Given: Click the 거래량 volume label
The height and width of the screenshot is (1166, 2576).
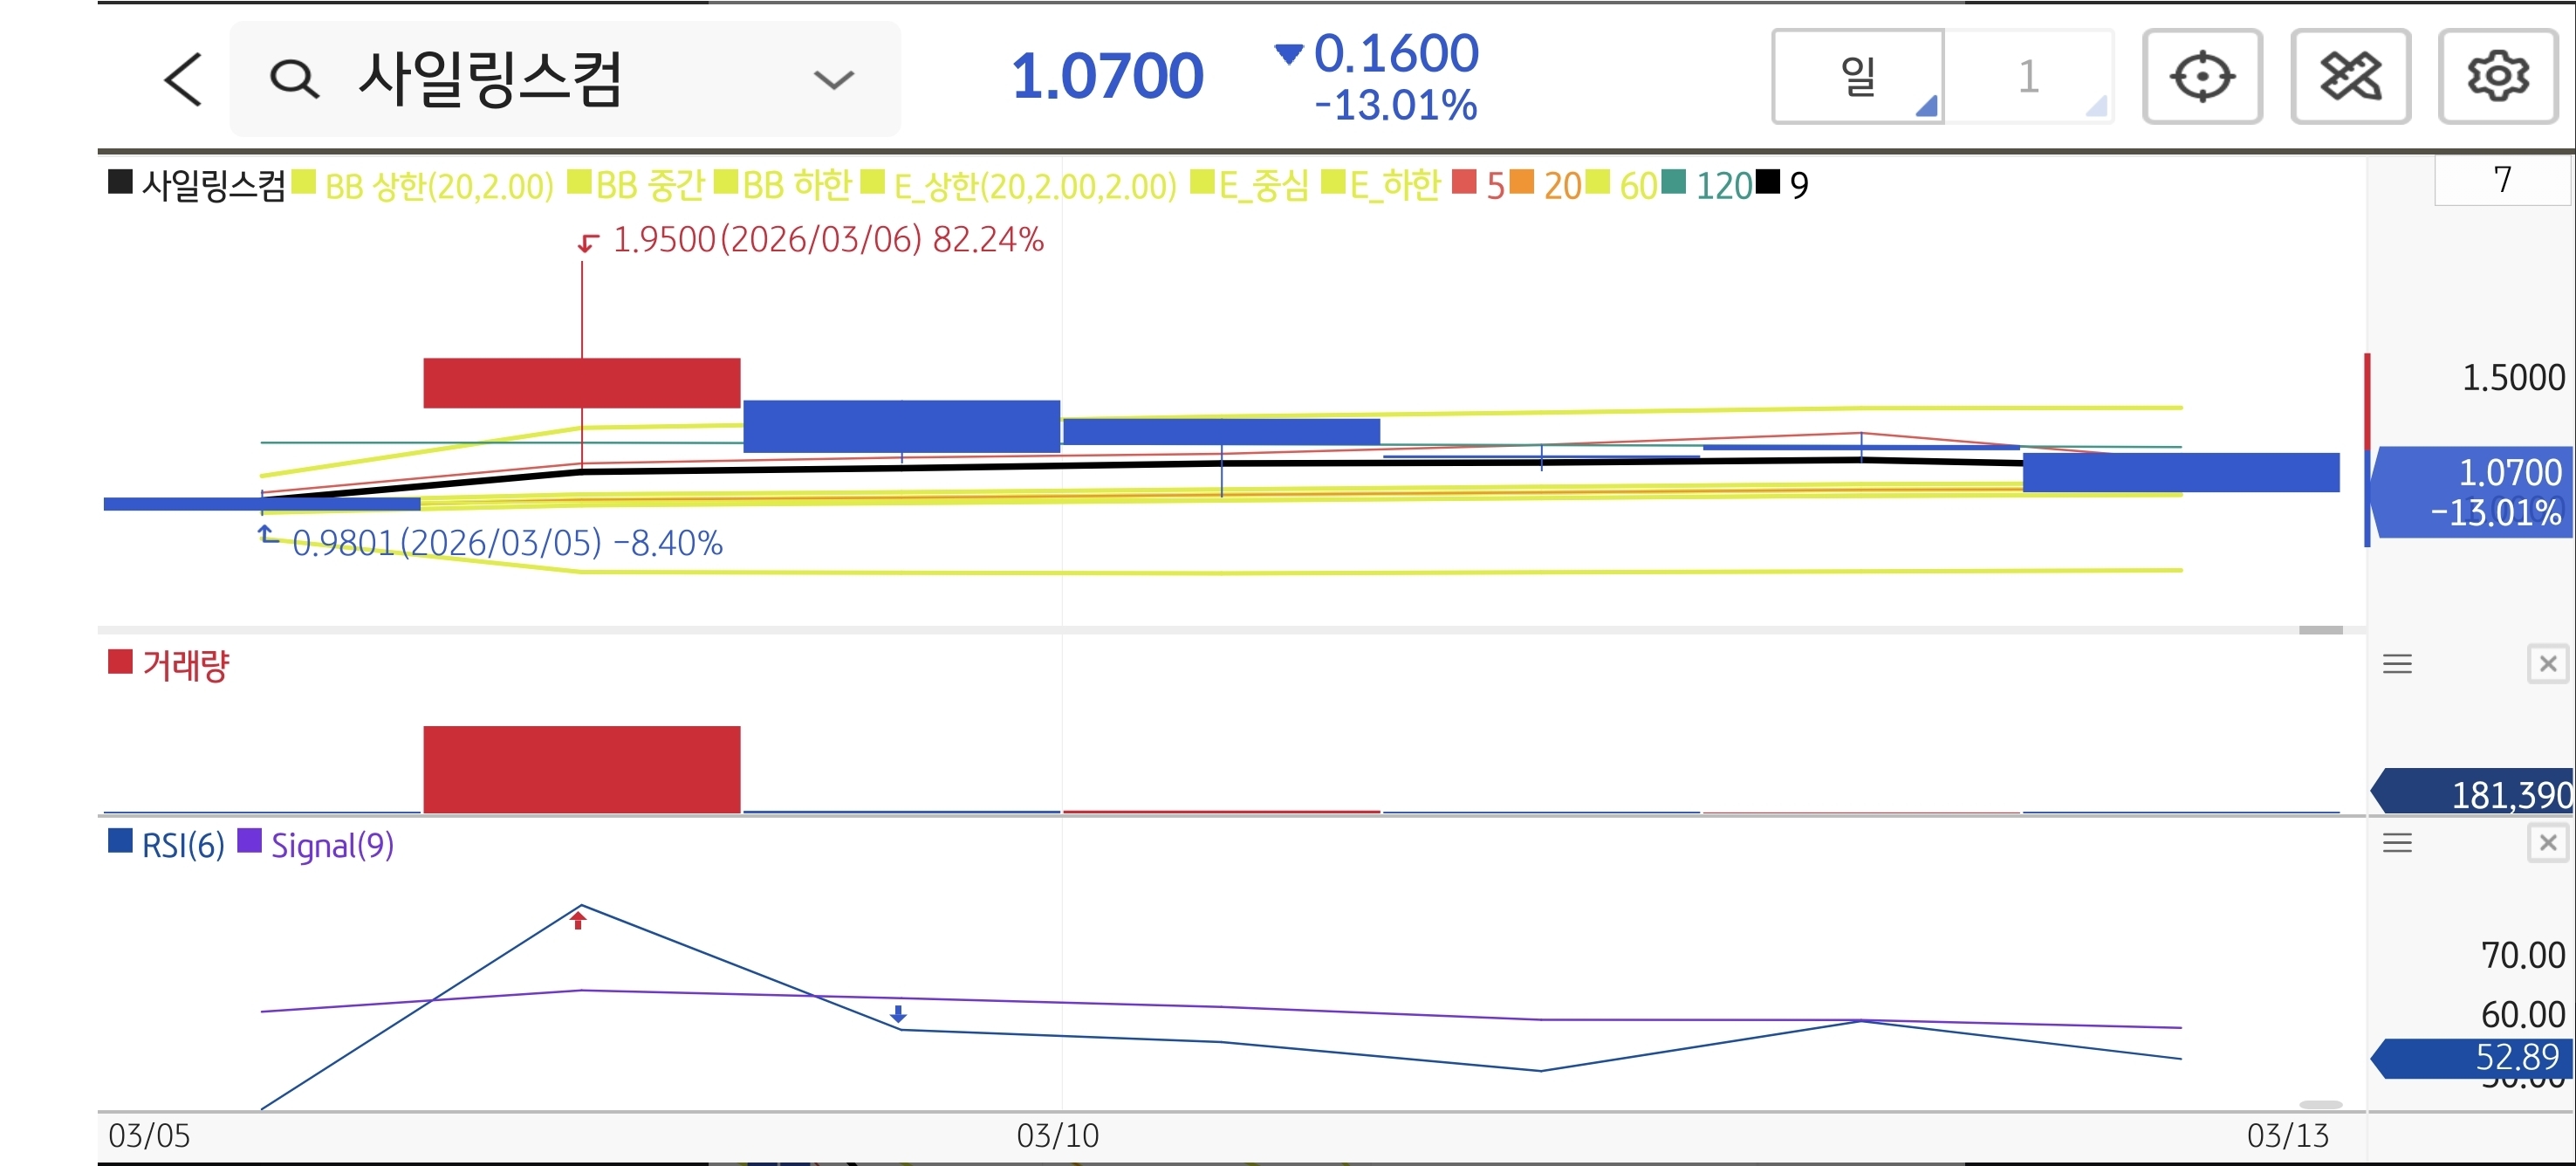Looking at the screenshot, I should (x=186, y=665).
